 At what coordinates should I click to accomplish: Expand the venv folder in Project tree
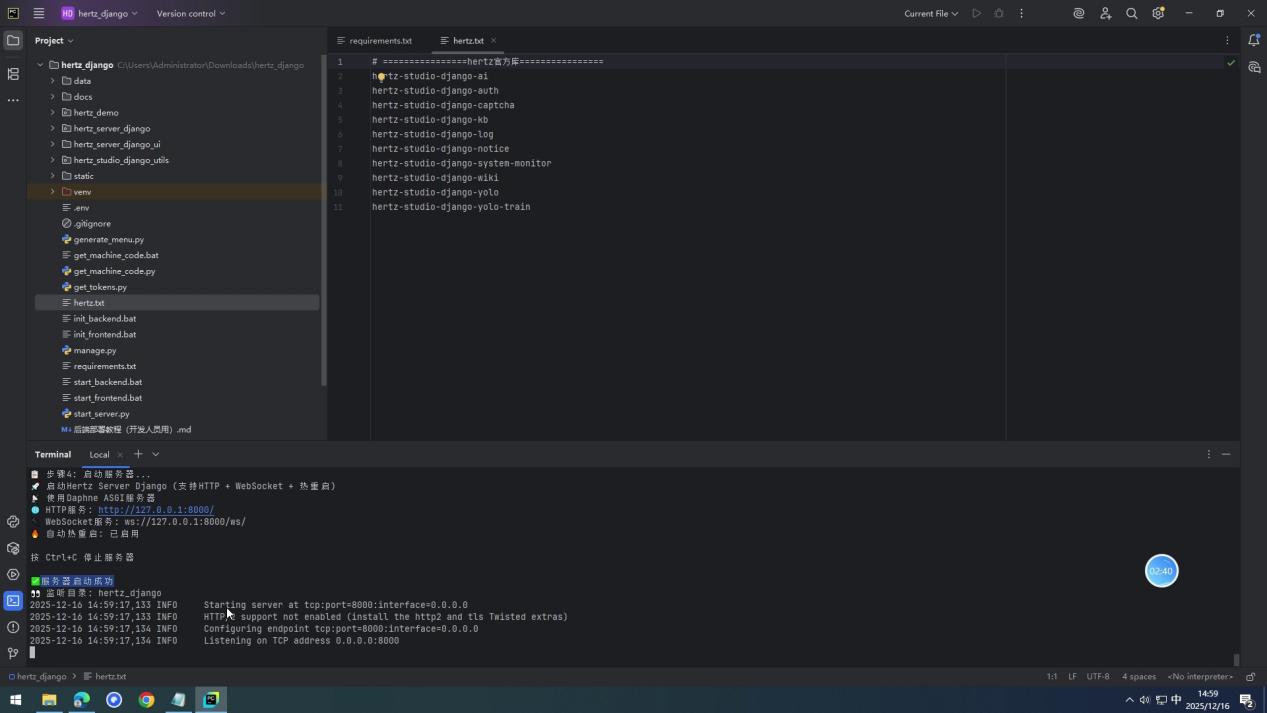pyautogui.click(x=53, y=191)
